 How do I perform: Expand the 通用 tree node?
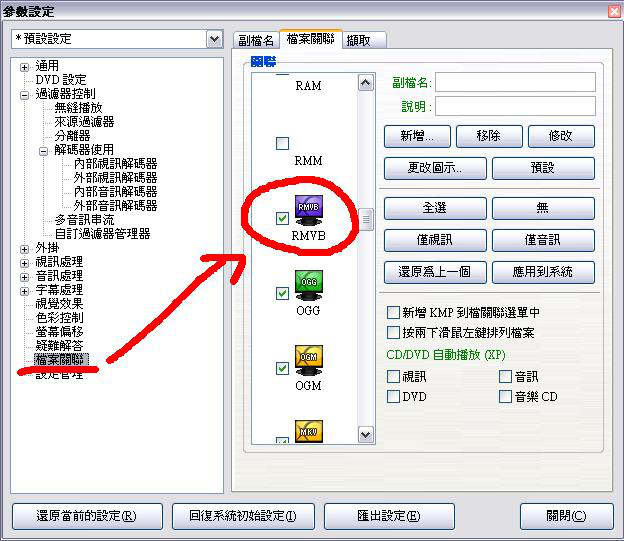click(x=24, y=67)
